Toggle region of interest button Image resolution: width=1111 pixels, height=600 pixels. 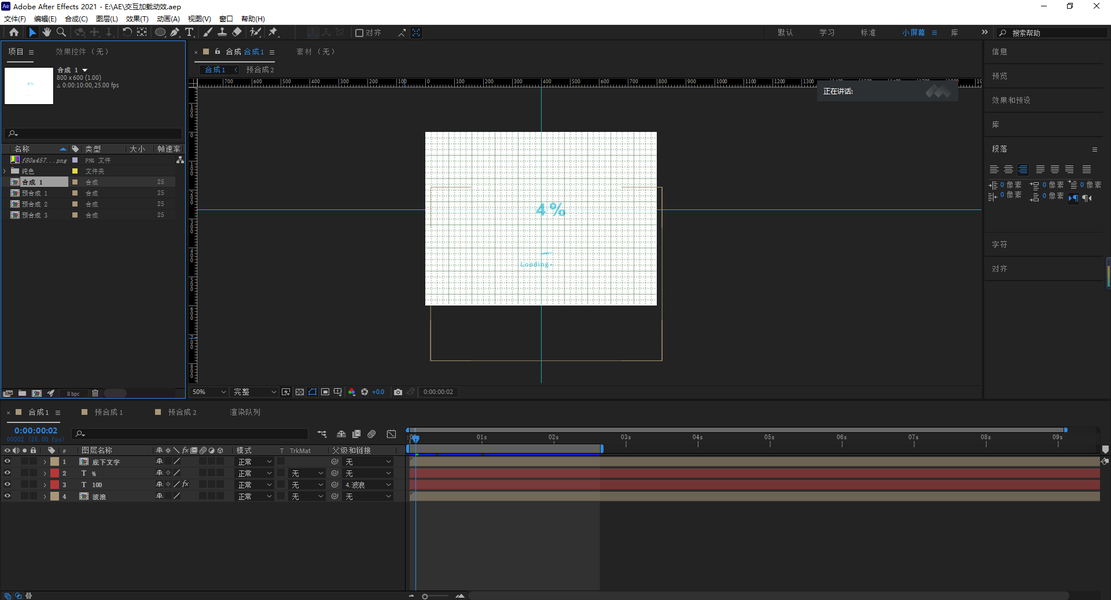point(325,392)
